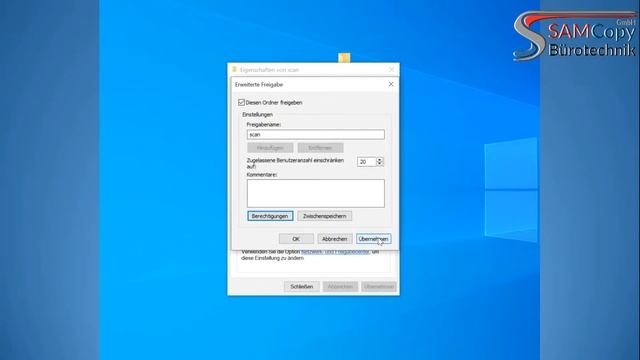Click the greyed Entfernen button

pos(320,148)
